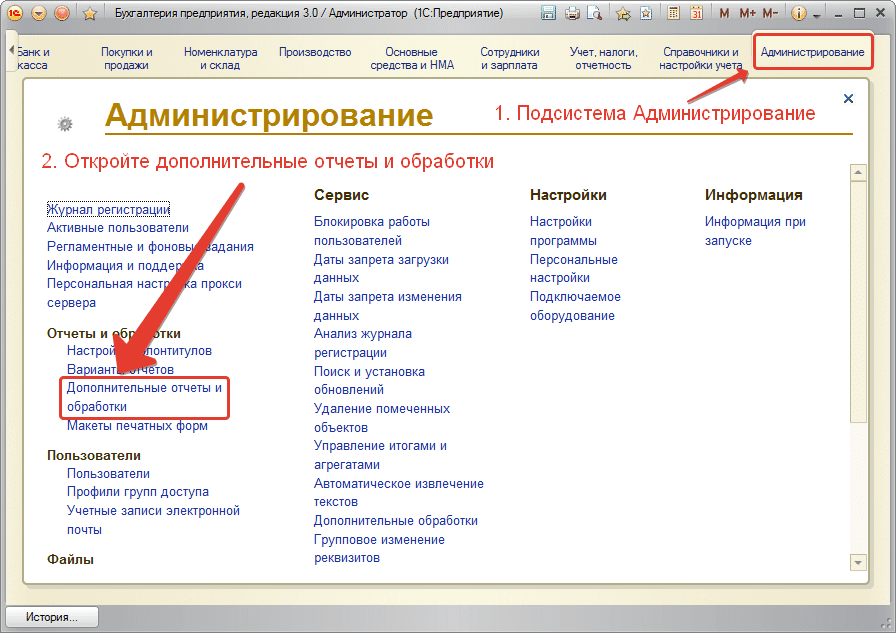This screenshot has width=896, height=633.
Task: Select the Администрирование section tab
Action: tap(813, 52)
